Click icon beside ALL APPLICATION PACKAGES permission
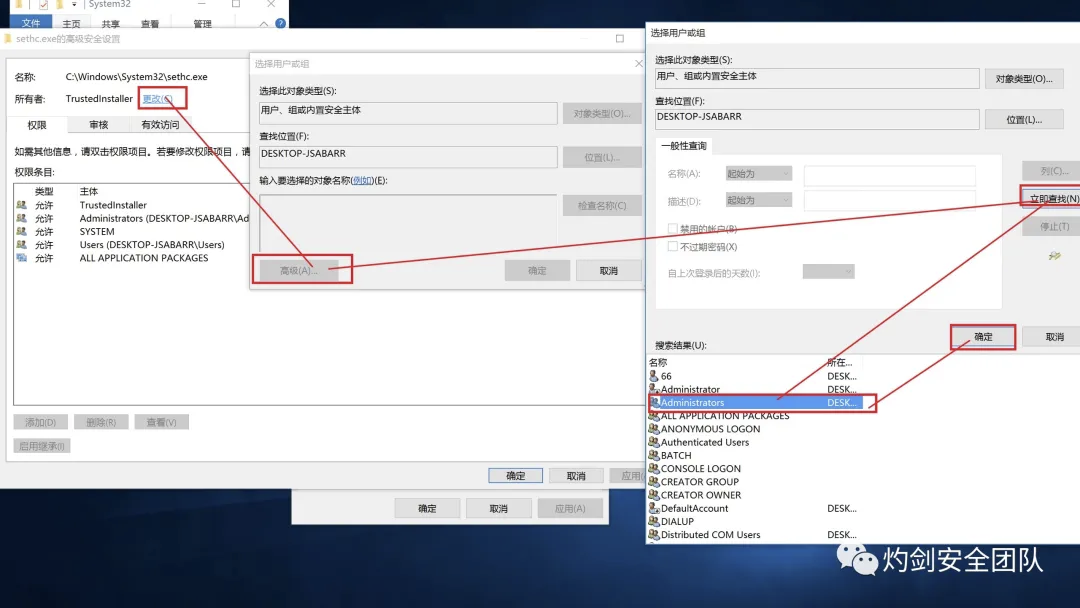The width and height of the screenshot is (1080, 608). tap(22, 258)
